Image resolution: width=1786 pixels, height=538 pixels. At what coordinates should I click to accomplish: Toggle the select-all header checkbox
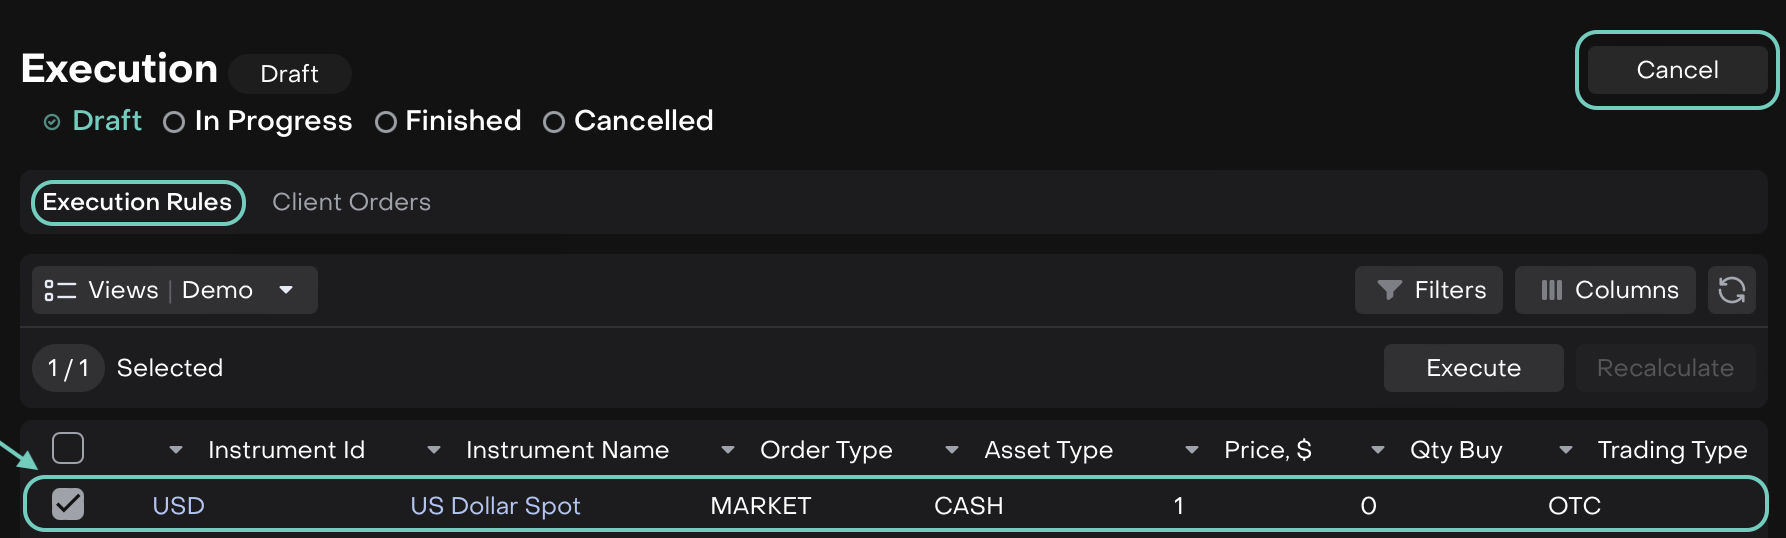coord(68,448)
